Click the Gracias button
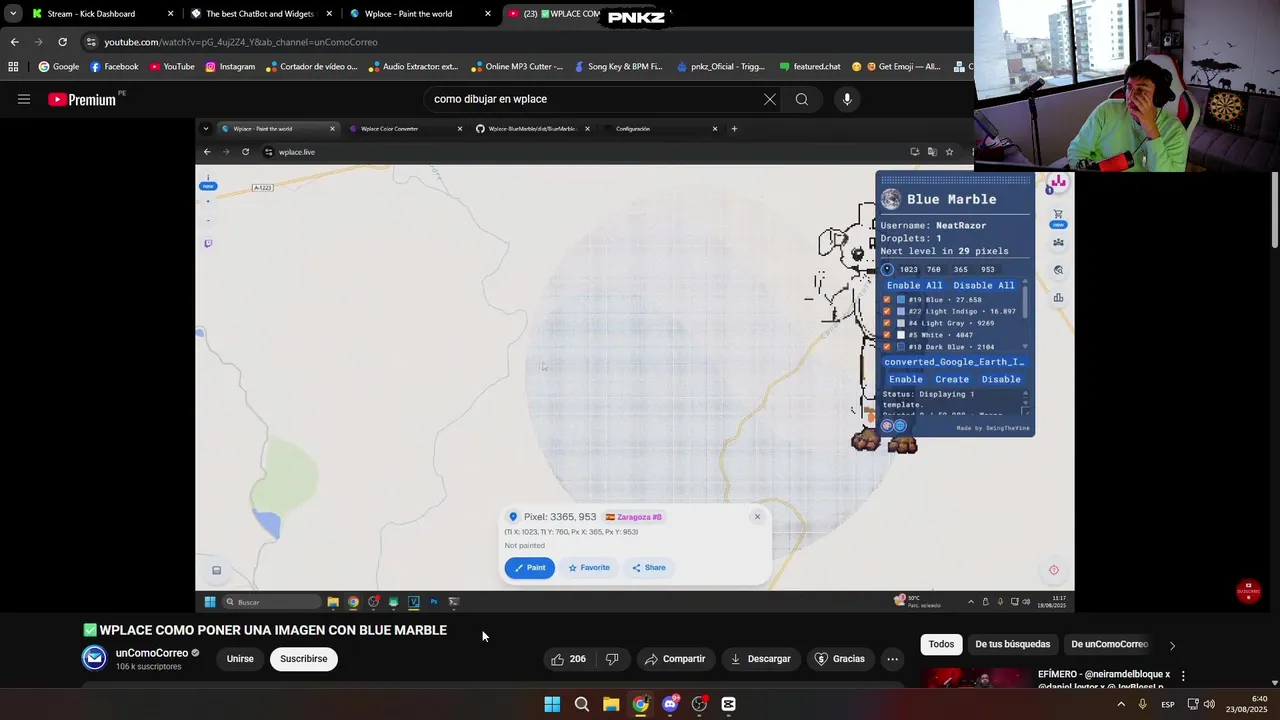 click(x=839, y=659)
